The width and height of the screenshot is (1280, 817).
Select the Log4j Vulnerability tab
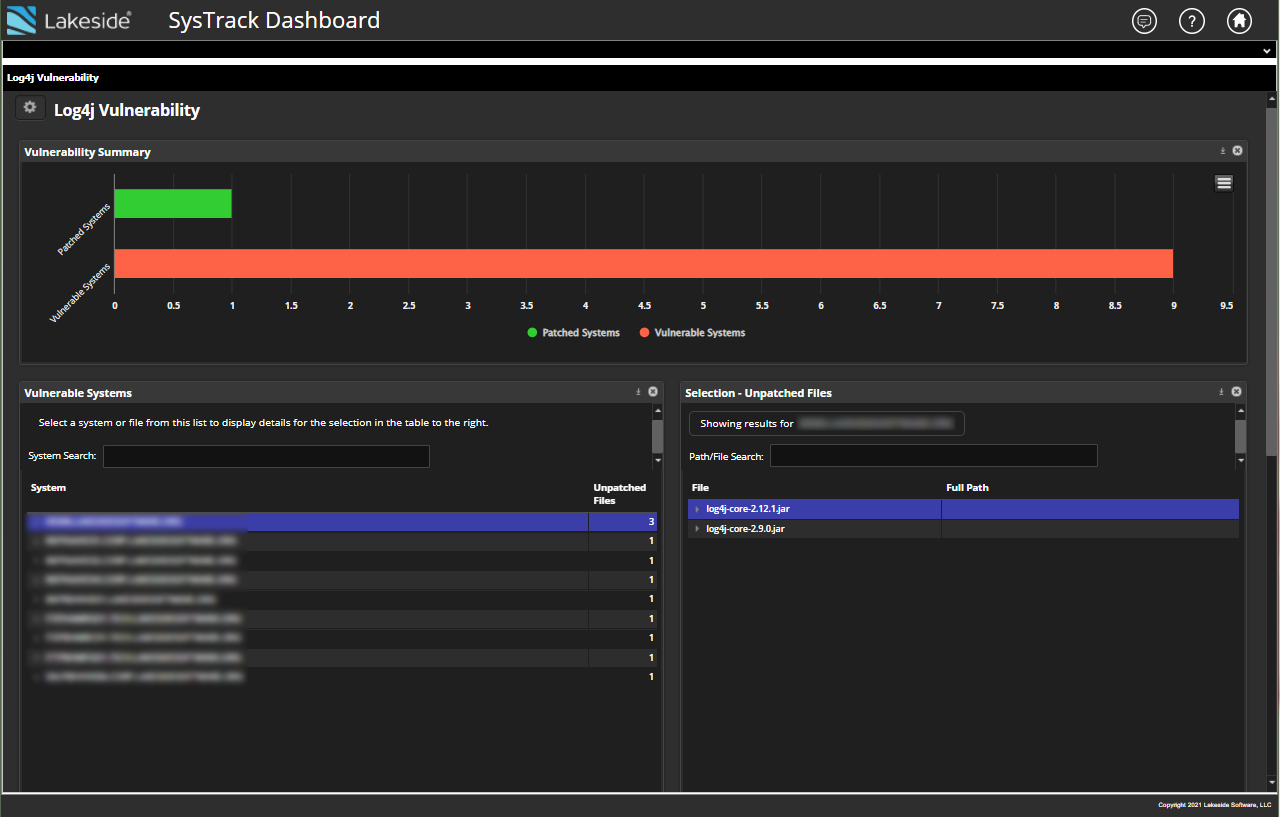[x=53, y=78]
